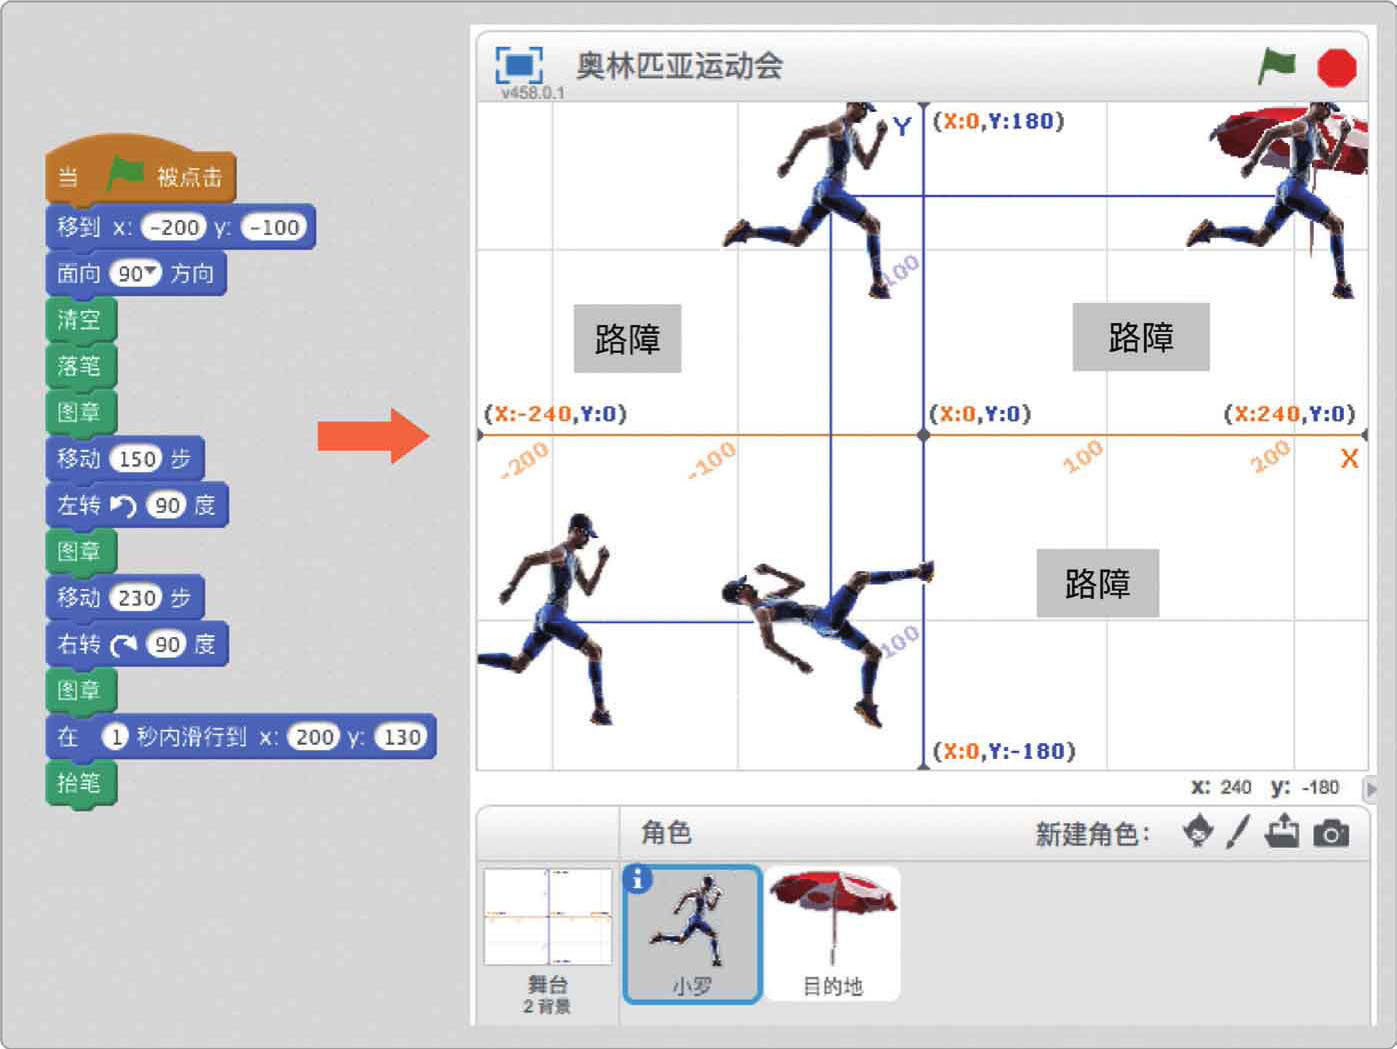Edit the x value -200 in 移到 block
1397x1049 pixels.
(174, 228)
